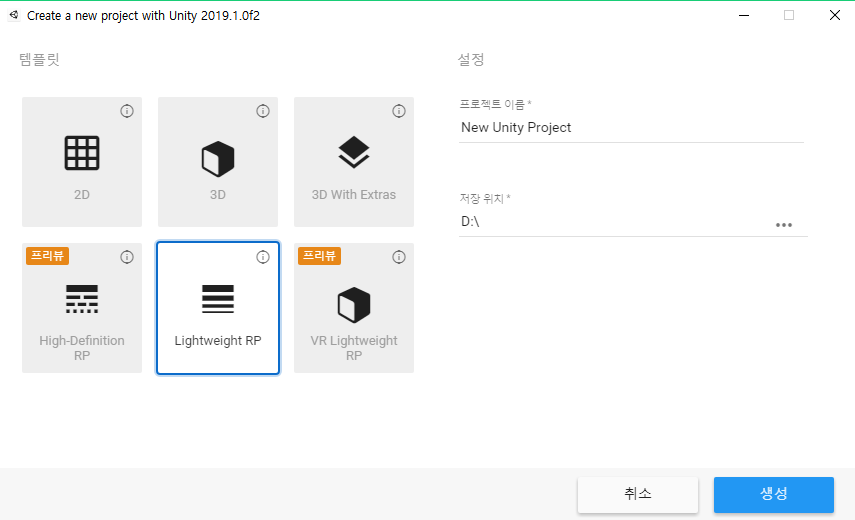Screen dimensions: 855x520
Task: Open info for the 3D template
Action: coord(263,111)
